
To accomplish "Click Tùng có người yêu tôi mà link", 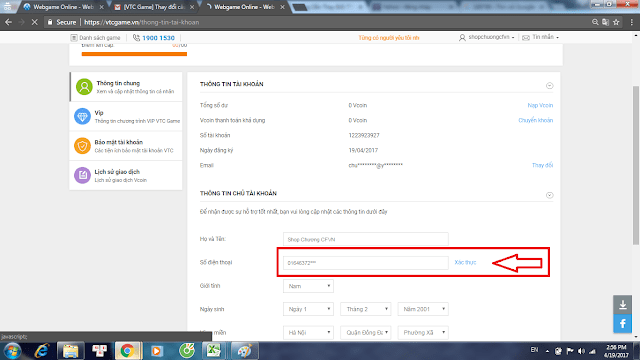I will coord(389,38).
